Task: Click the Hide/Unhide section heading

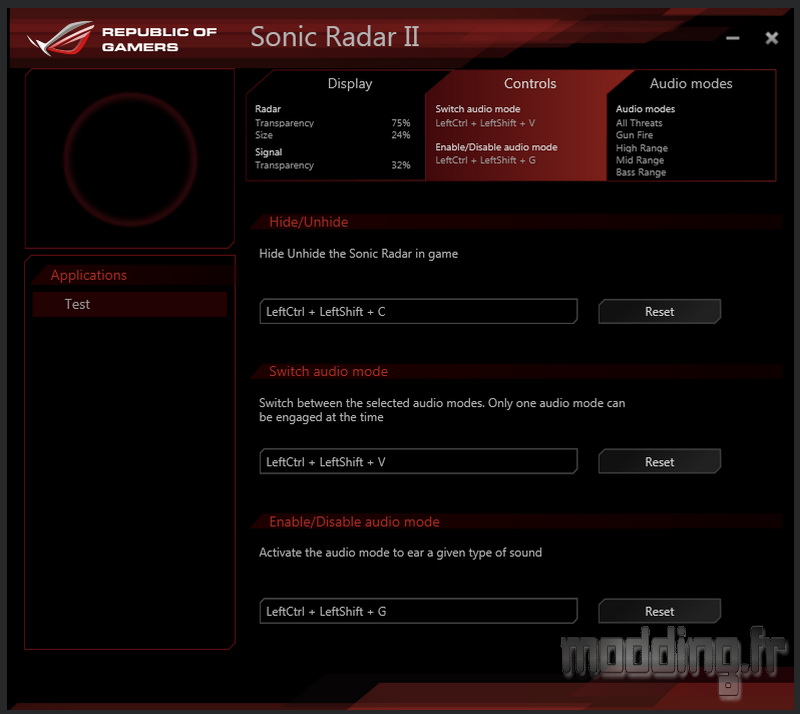Action: point(308,222)
